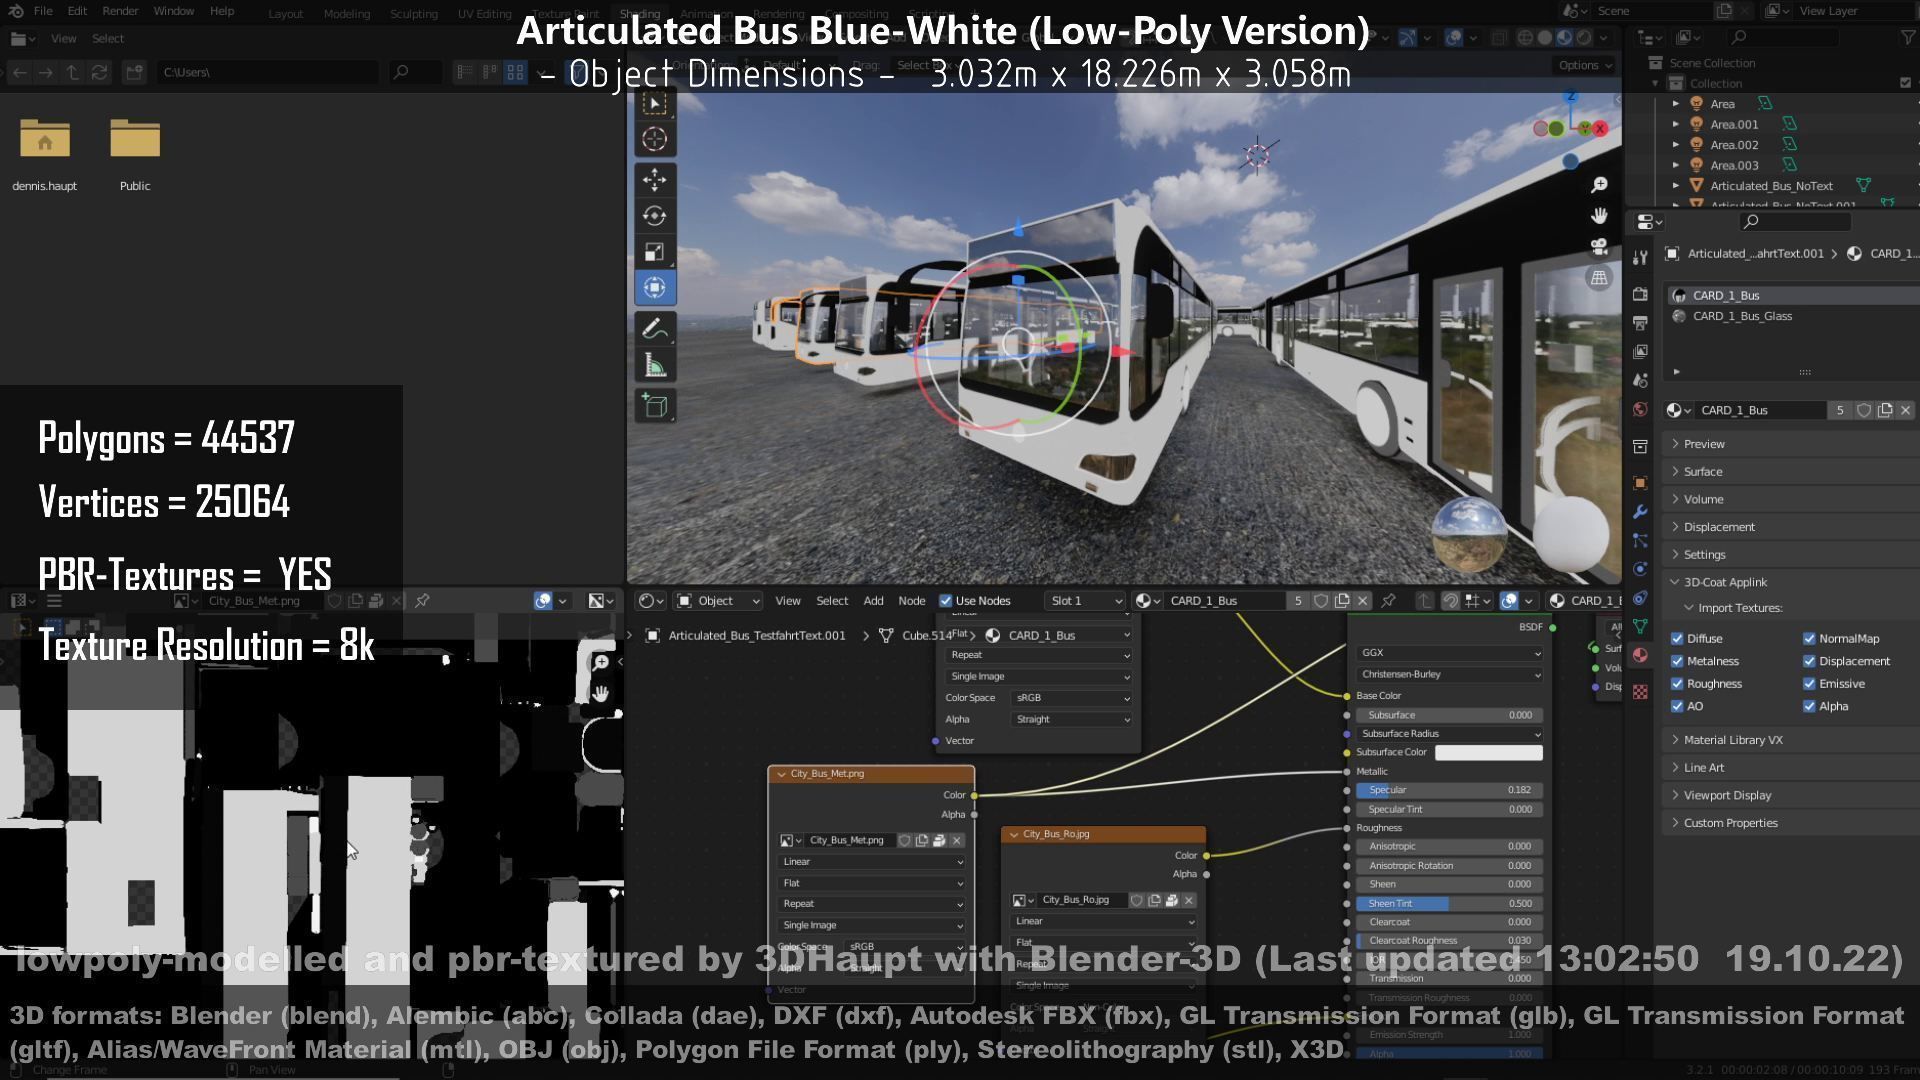The height and width of the screenshot is (1080, 1920).
Task: Switch to the Modeling workspace tab
Action: pos(347,14)
